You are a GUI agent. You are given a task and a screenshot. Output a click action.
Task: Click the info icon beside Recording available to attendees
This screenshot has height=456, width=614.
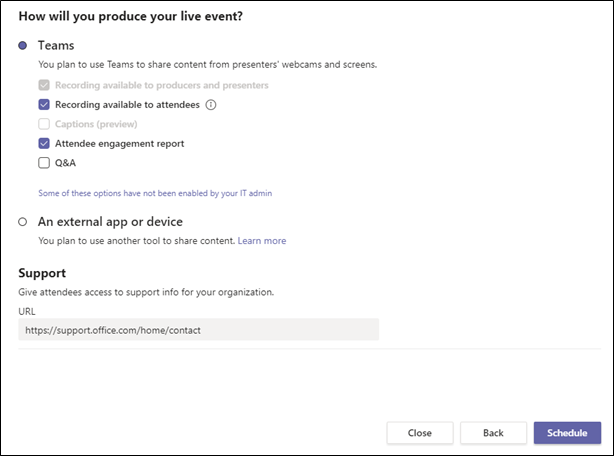coord(211,105)
